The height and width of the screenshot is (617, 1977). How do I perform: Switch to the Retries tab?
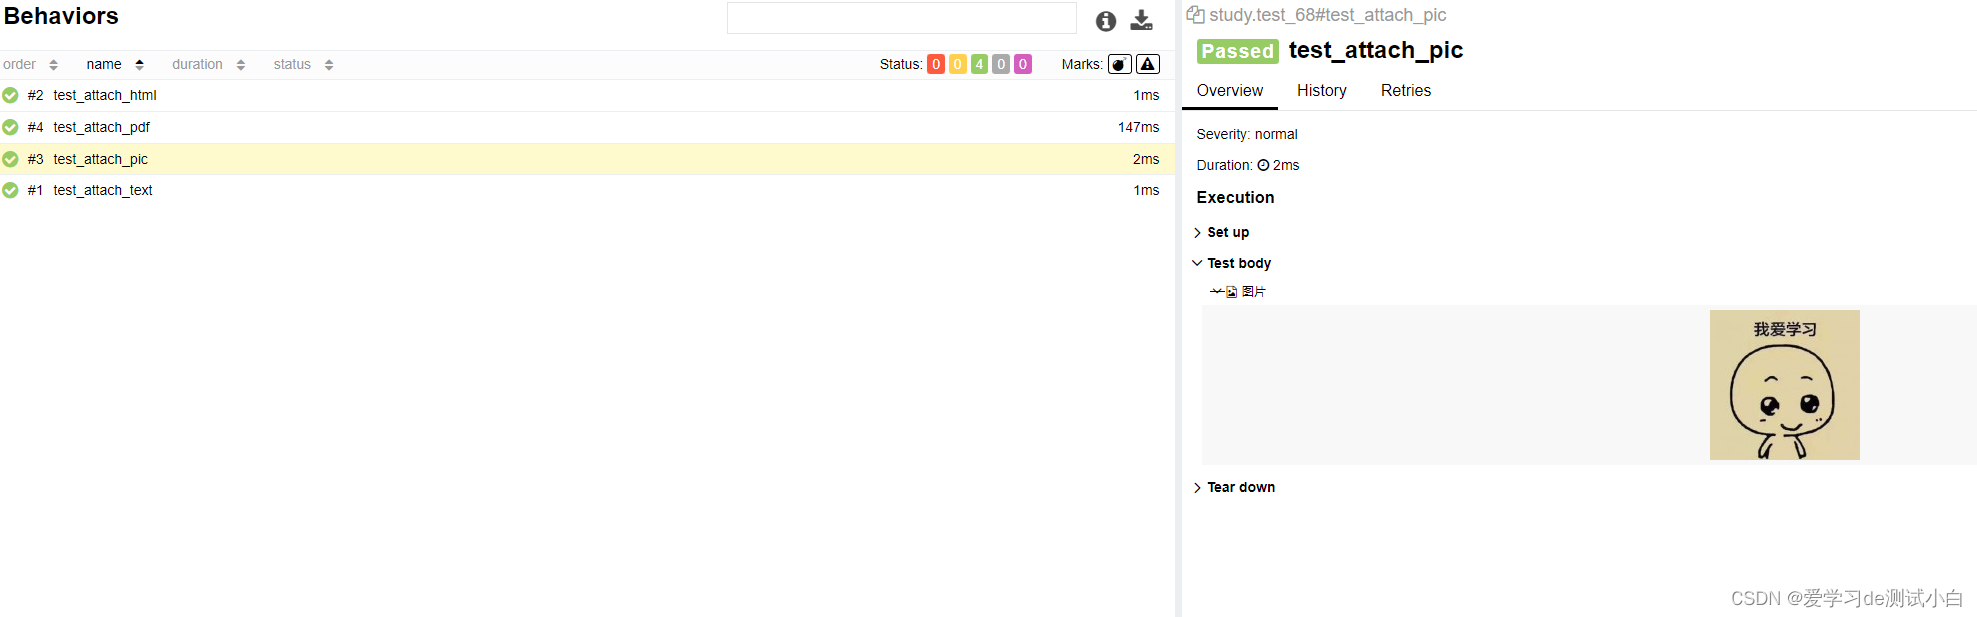pyautogui.click(x=1406, y=90)
